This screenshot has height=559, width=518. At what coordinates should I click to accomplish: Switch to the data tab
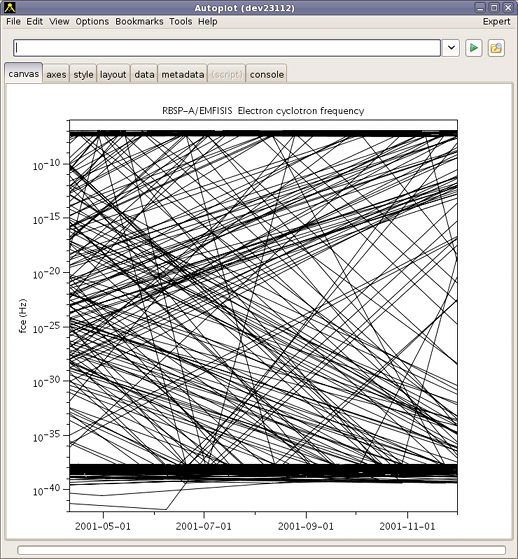[144, 74]
